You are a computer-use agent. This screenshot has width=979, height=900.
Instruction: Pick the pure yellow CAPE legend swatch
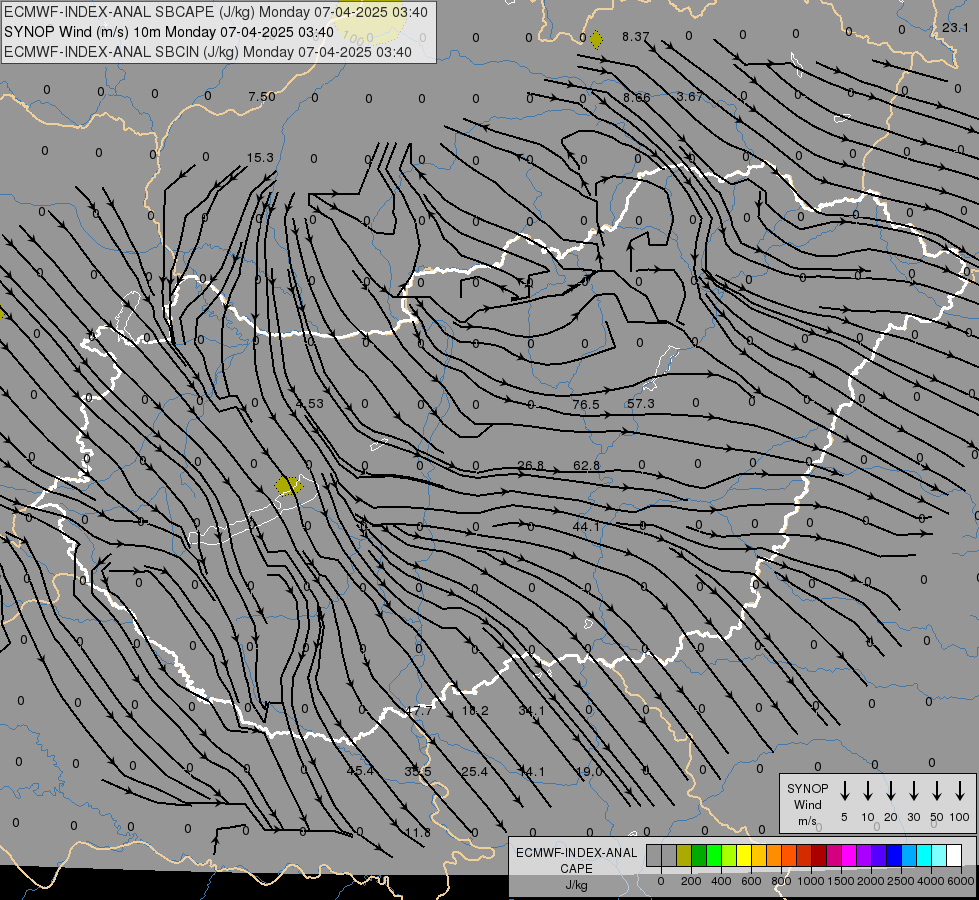[744, 855]
